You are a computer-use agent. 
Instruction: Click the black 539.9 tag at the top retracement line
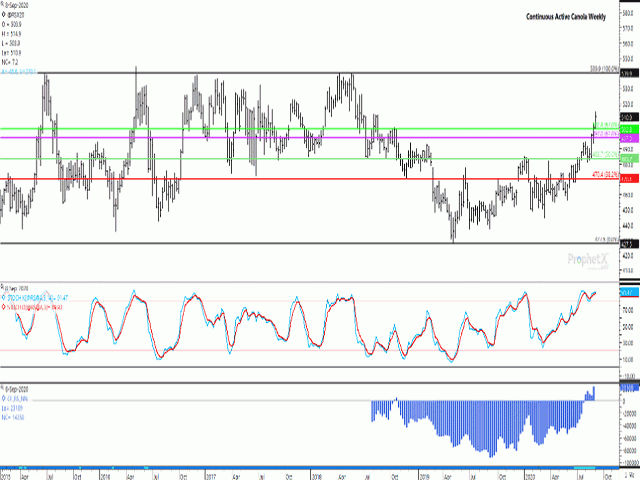629,73
